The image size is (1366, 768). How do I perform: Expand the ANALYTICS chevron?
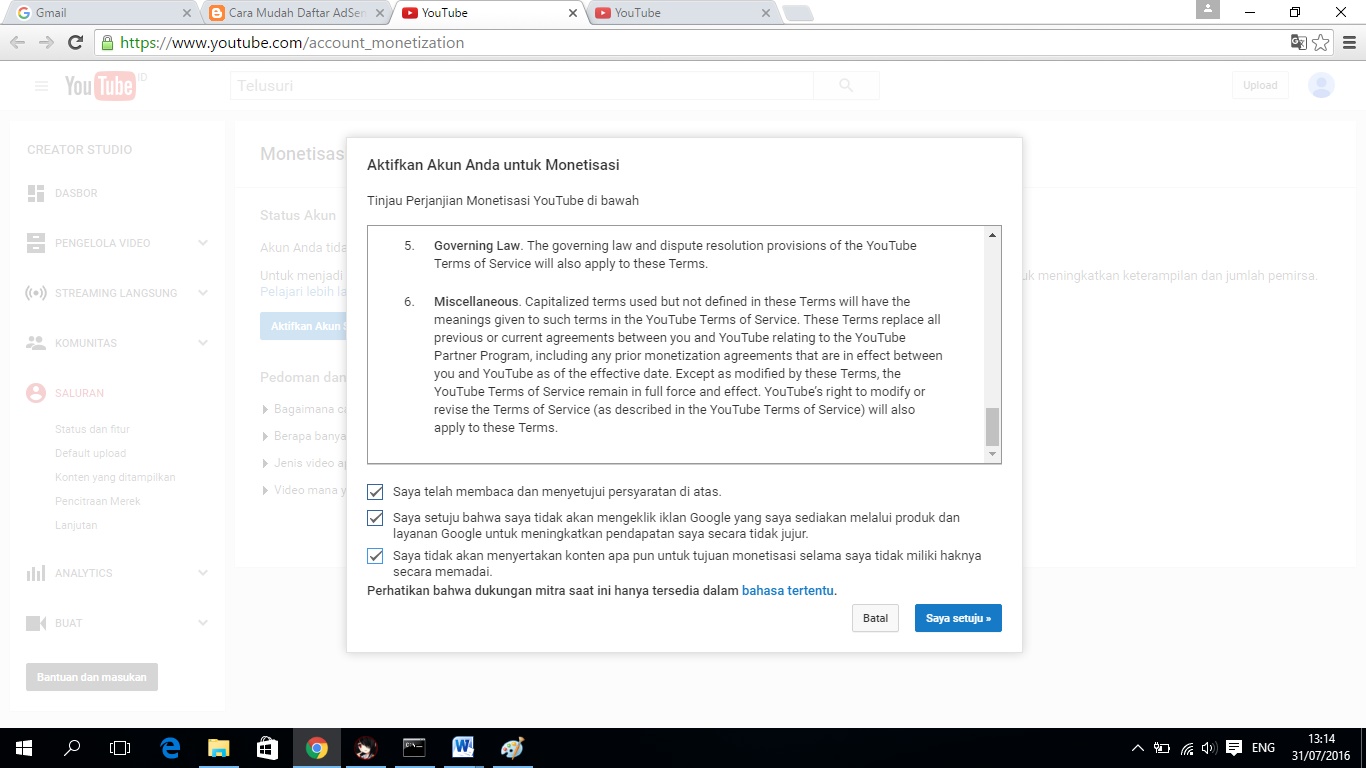tap(203, 573)
